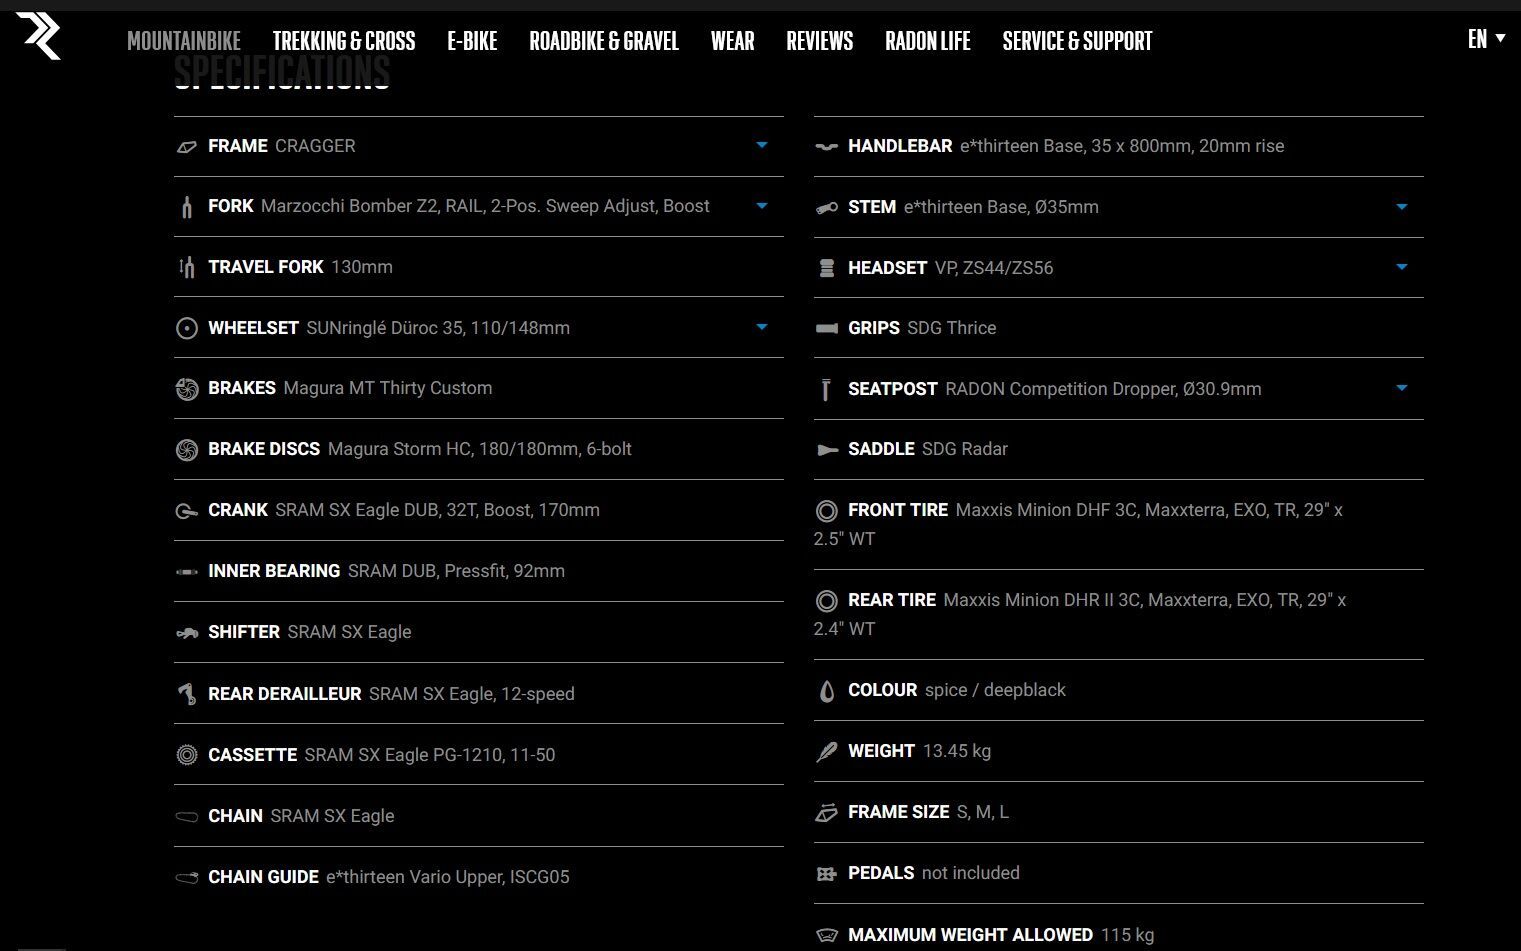
Task: Click 'Magura Storm HC, 180/180mm, 6-bolt' text
Action: (480, 449)
